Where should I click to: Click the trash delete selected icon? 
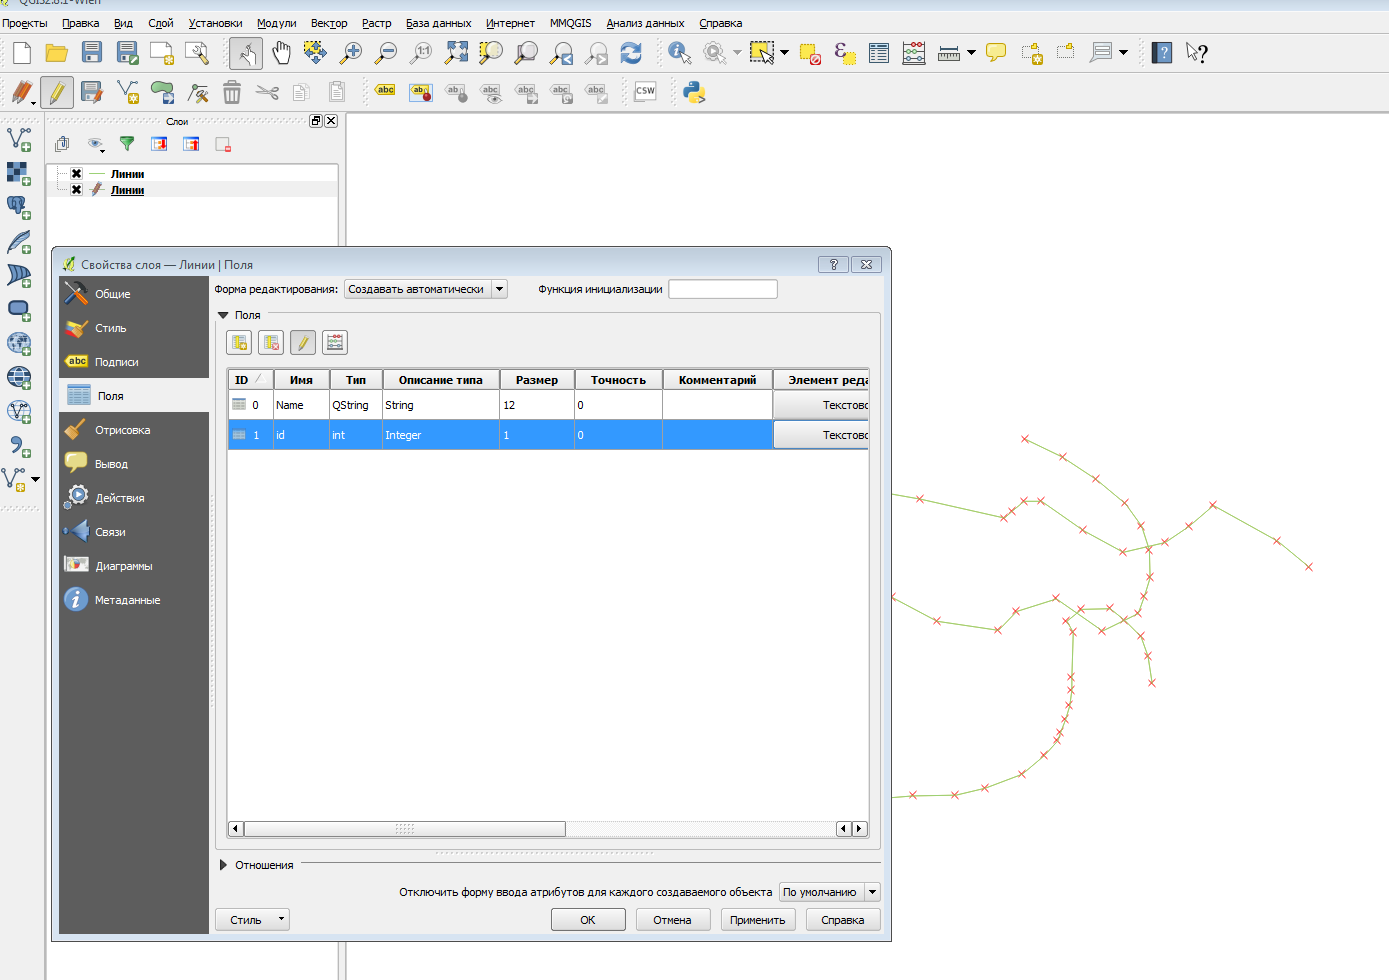[x=232, y=93]
